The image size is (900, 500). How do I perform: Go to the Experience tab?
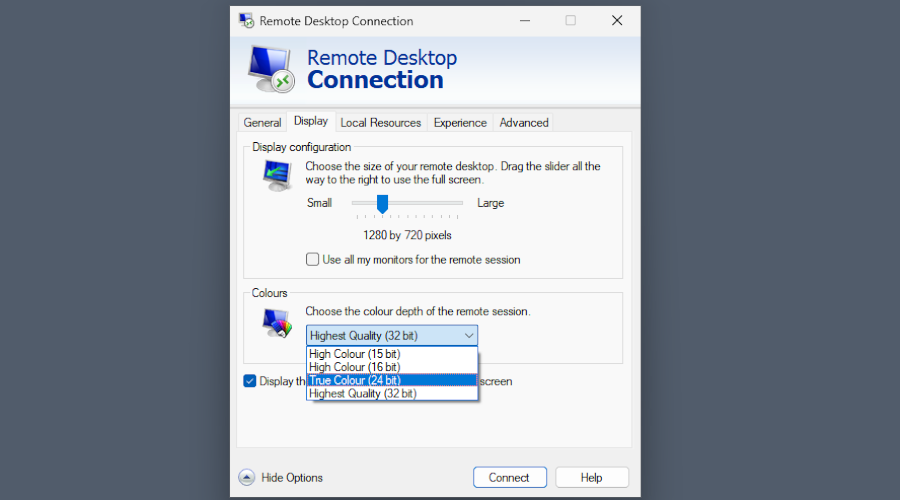[x=460, y=123]
